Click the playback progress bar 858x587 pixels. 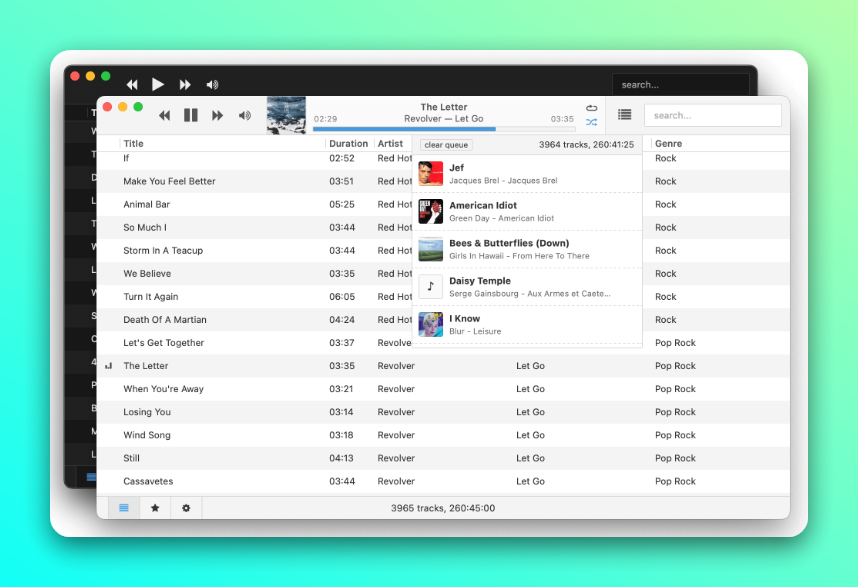[444, 129]
